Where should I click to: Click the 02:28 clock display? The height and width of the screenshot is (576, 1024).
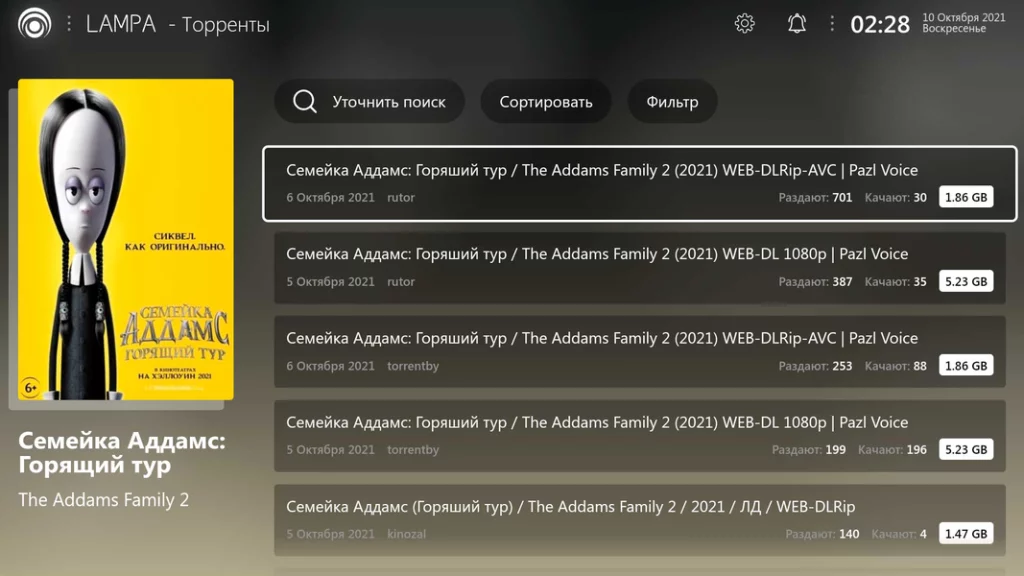(880, 25)
